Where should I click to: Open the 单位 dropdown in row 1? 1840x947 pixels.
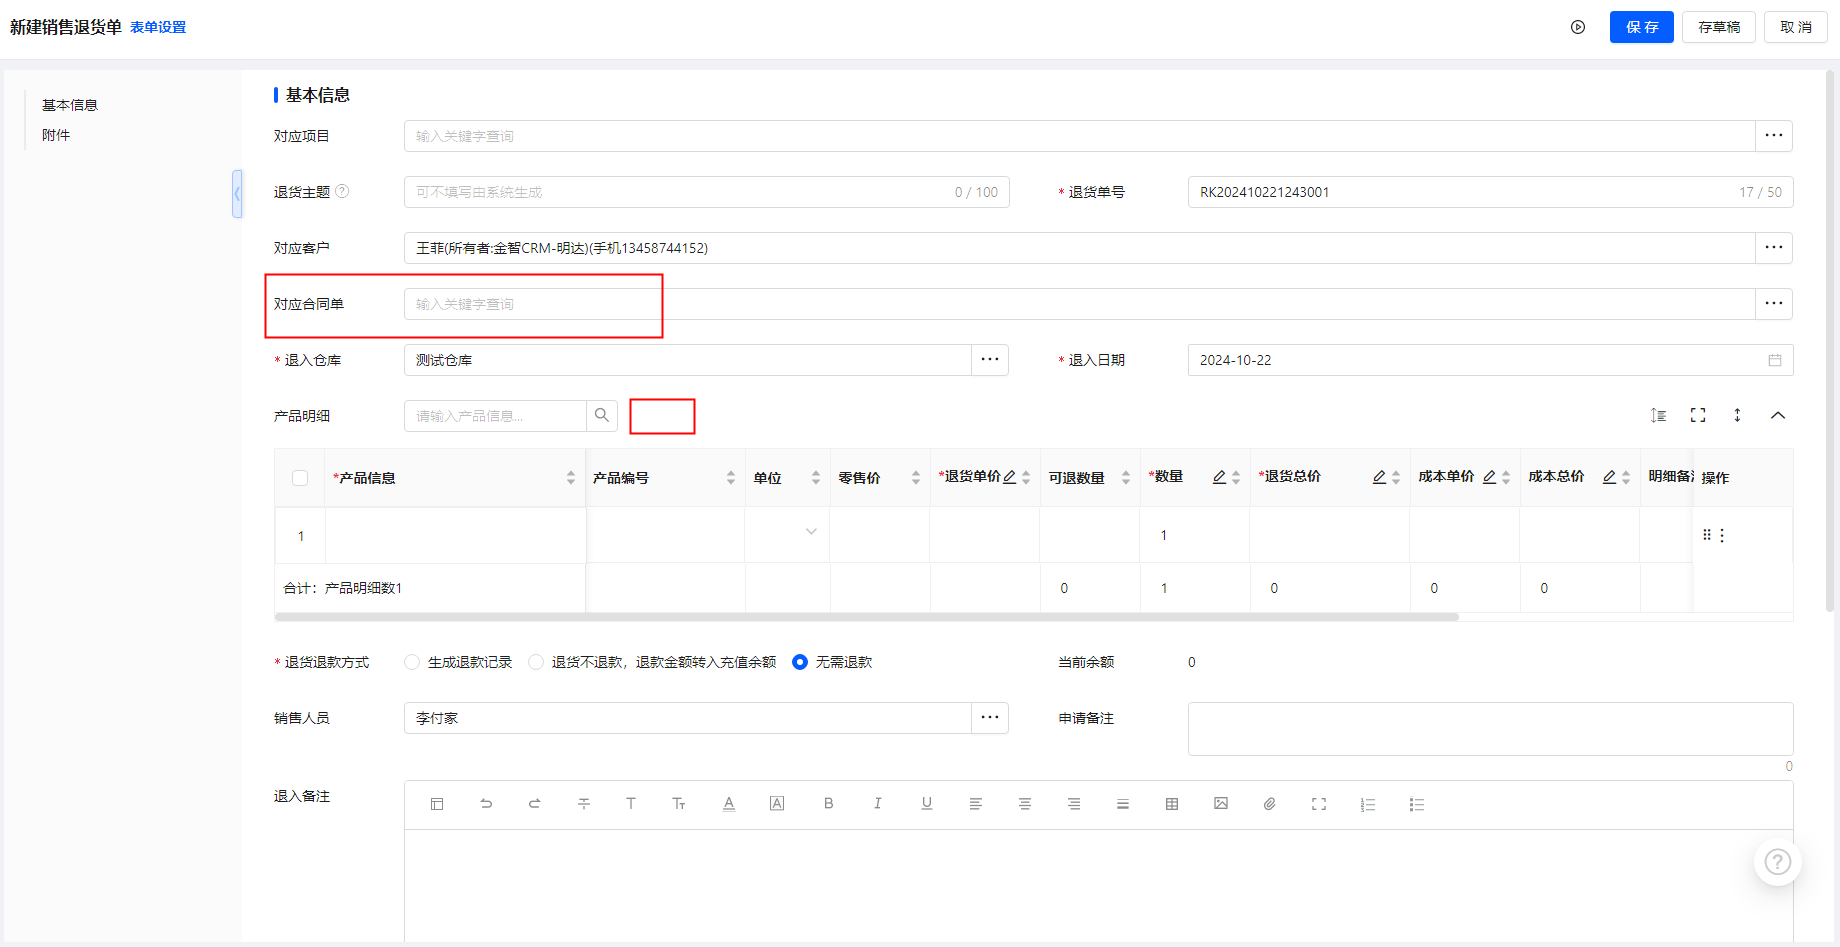(811, 532)
